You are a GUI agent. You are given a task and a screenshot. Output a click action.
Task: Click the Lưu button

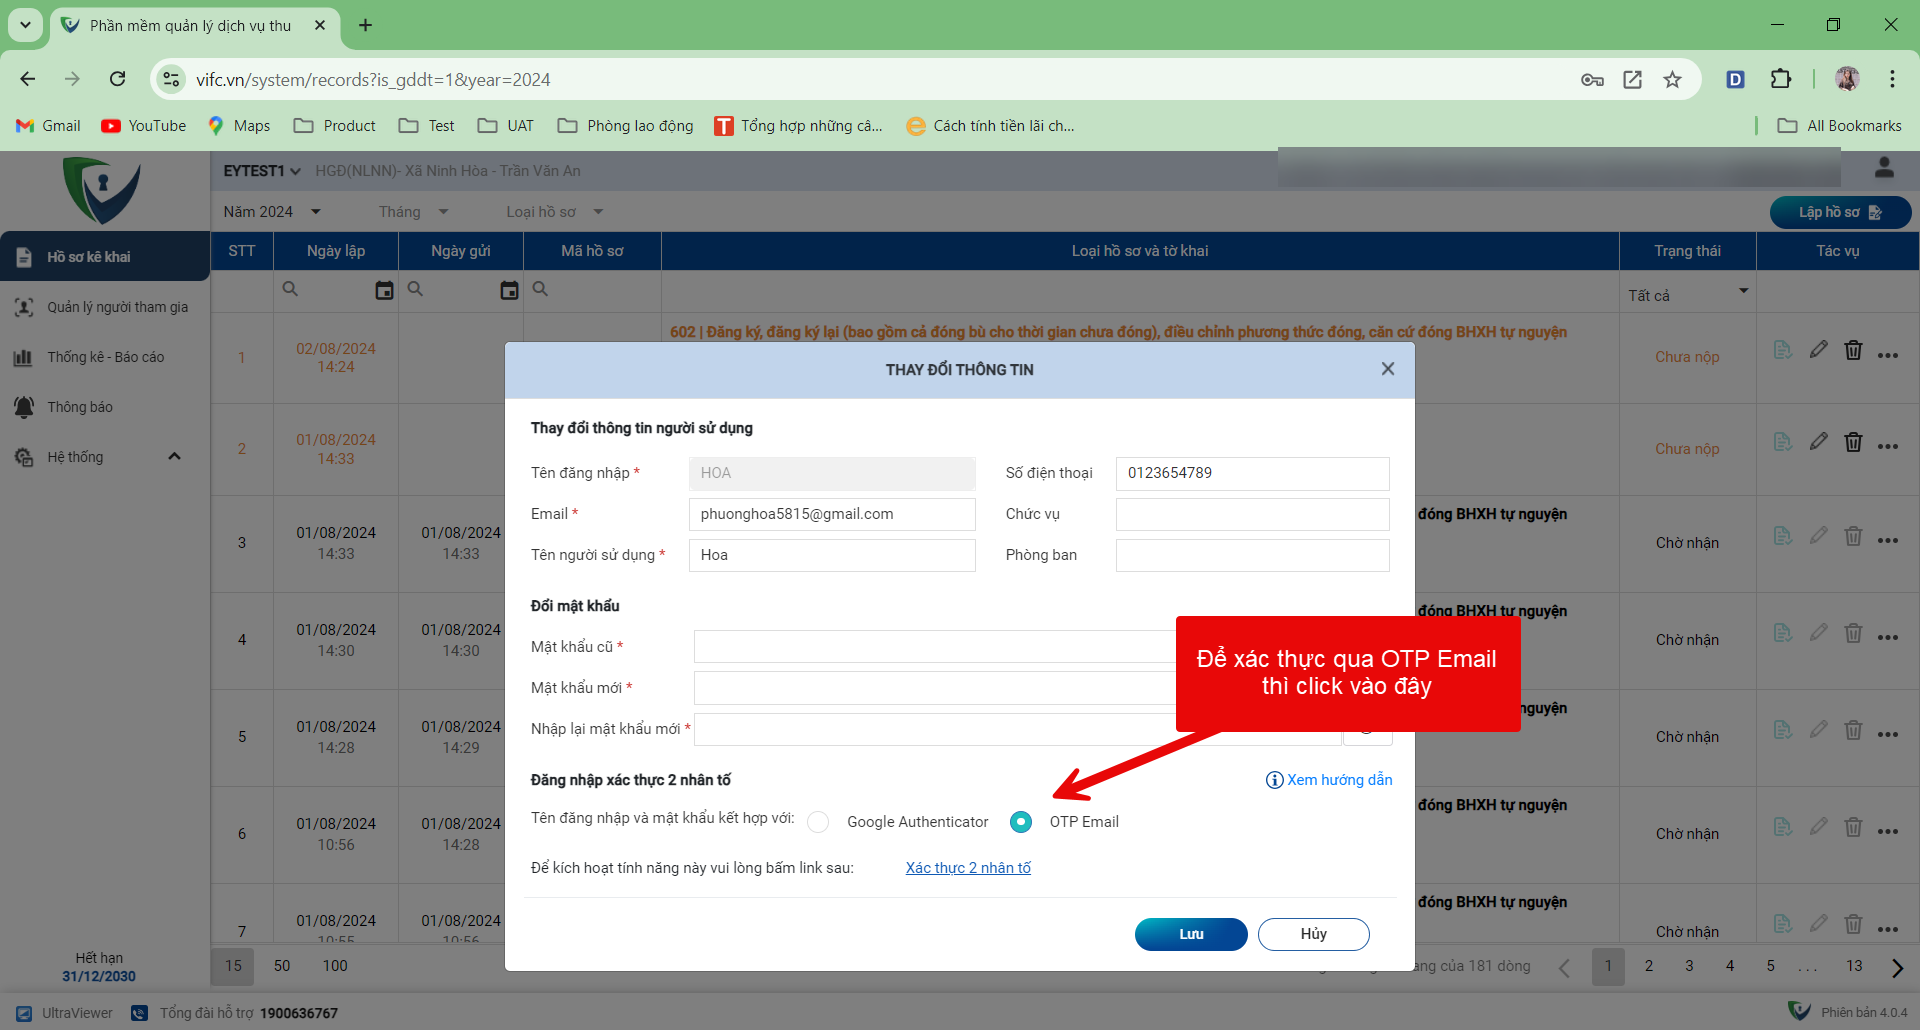pos(1190,934)
